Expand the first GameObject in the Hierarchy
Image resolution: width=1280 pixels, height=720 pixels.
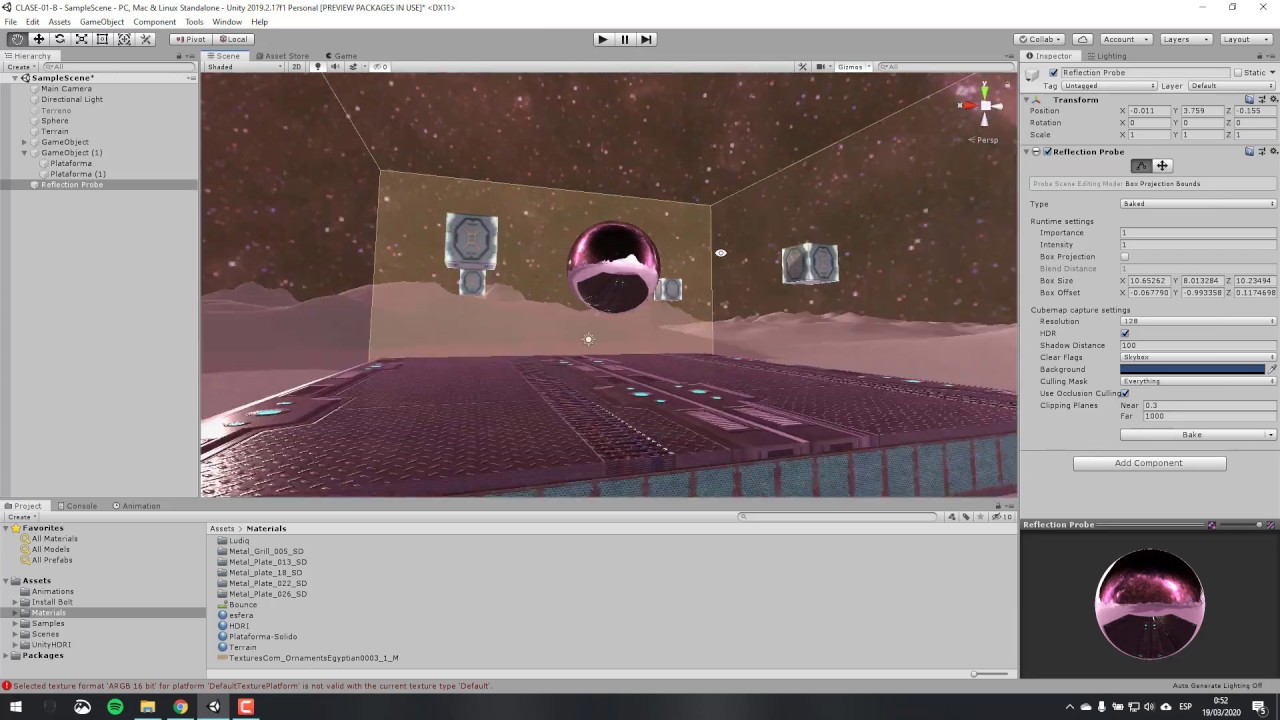point(24,142)
